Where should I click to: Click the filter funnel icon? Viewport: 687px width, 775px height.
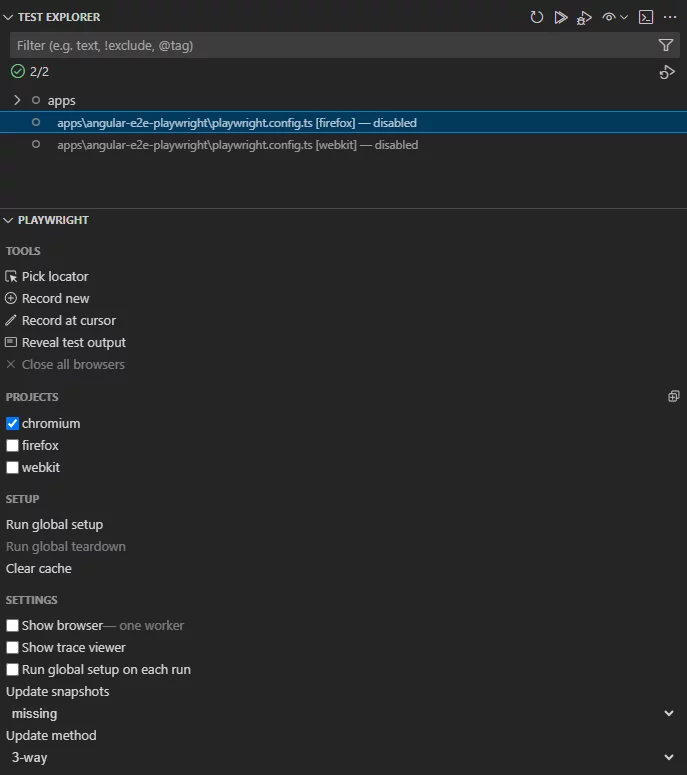click(x=666, y=45)
